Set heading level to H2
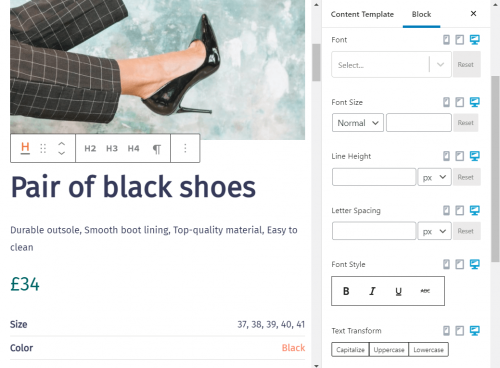Viewport: 500px width, 368px height. (90, 148)
